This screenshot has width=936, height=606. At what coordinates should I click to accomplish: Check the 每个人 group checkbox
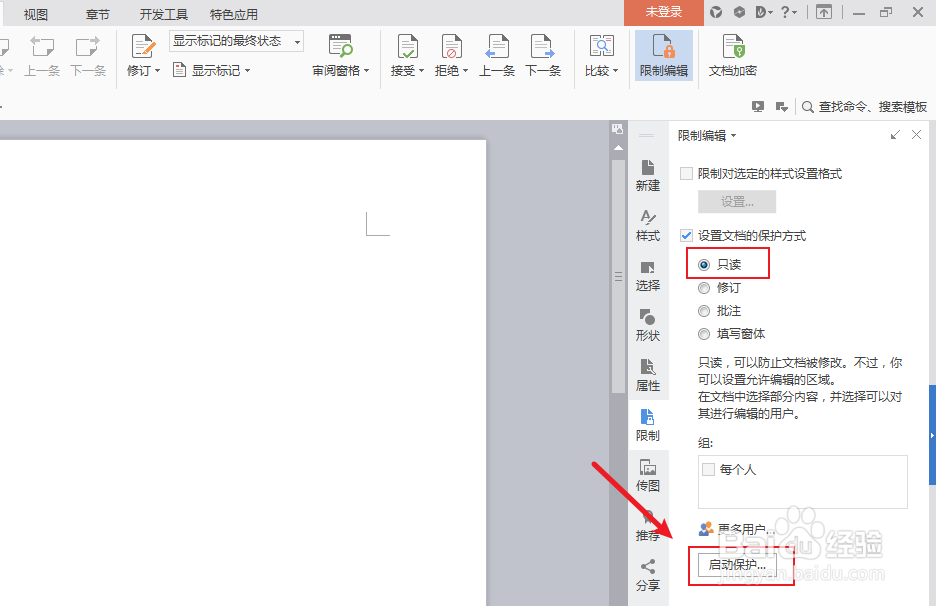[x=708, y=469]
